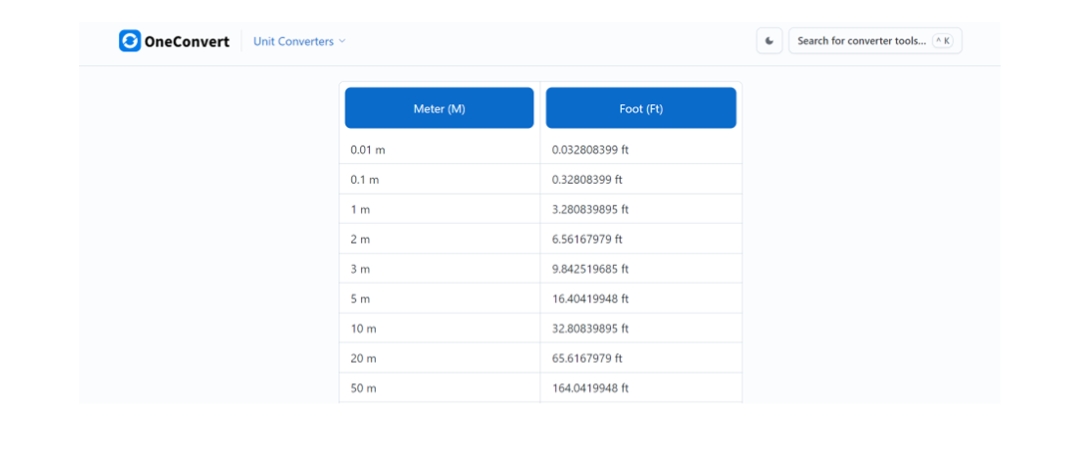
Task: Select the 50 m cell
Action: pos(439,388)
